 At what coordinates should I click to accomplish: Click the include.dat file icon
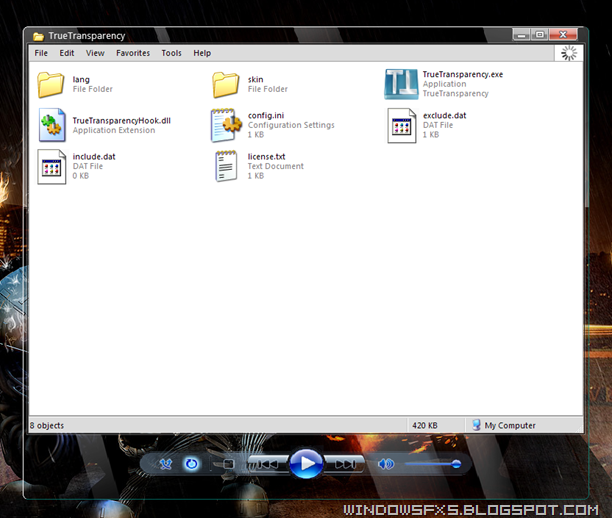coord(52,167)
